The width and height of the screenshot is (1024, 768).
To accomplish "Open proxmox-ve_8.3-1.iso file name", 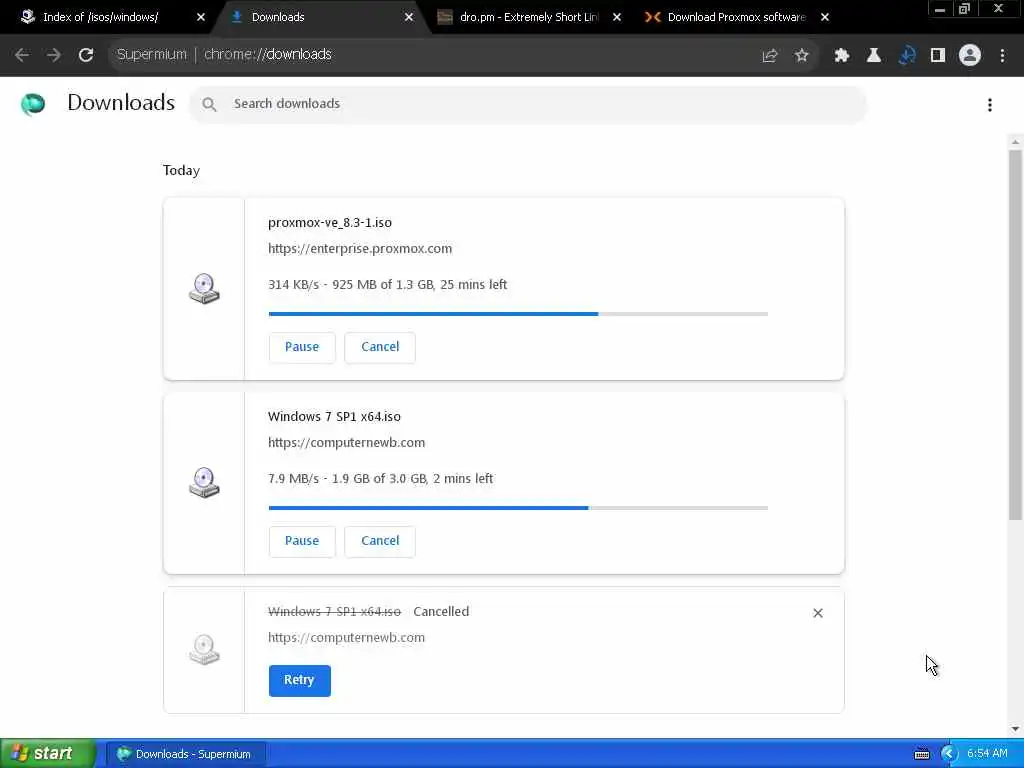I will tap(330, 223).
